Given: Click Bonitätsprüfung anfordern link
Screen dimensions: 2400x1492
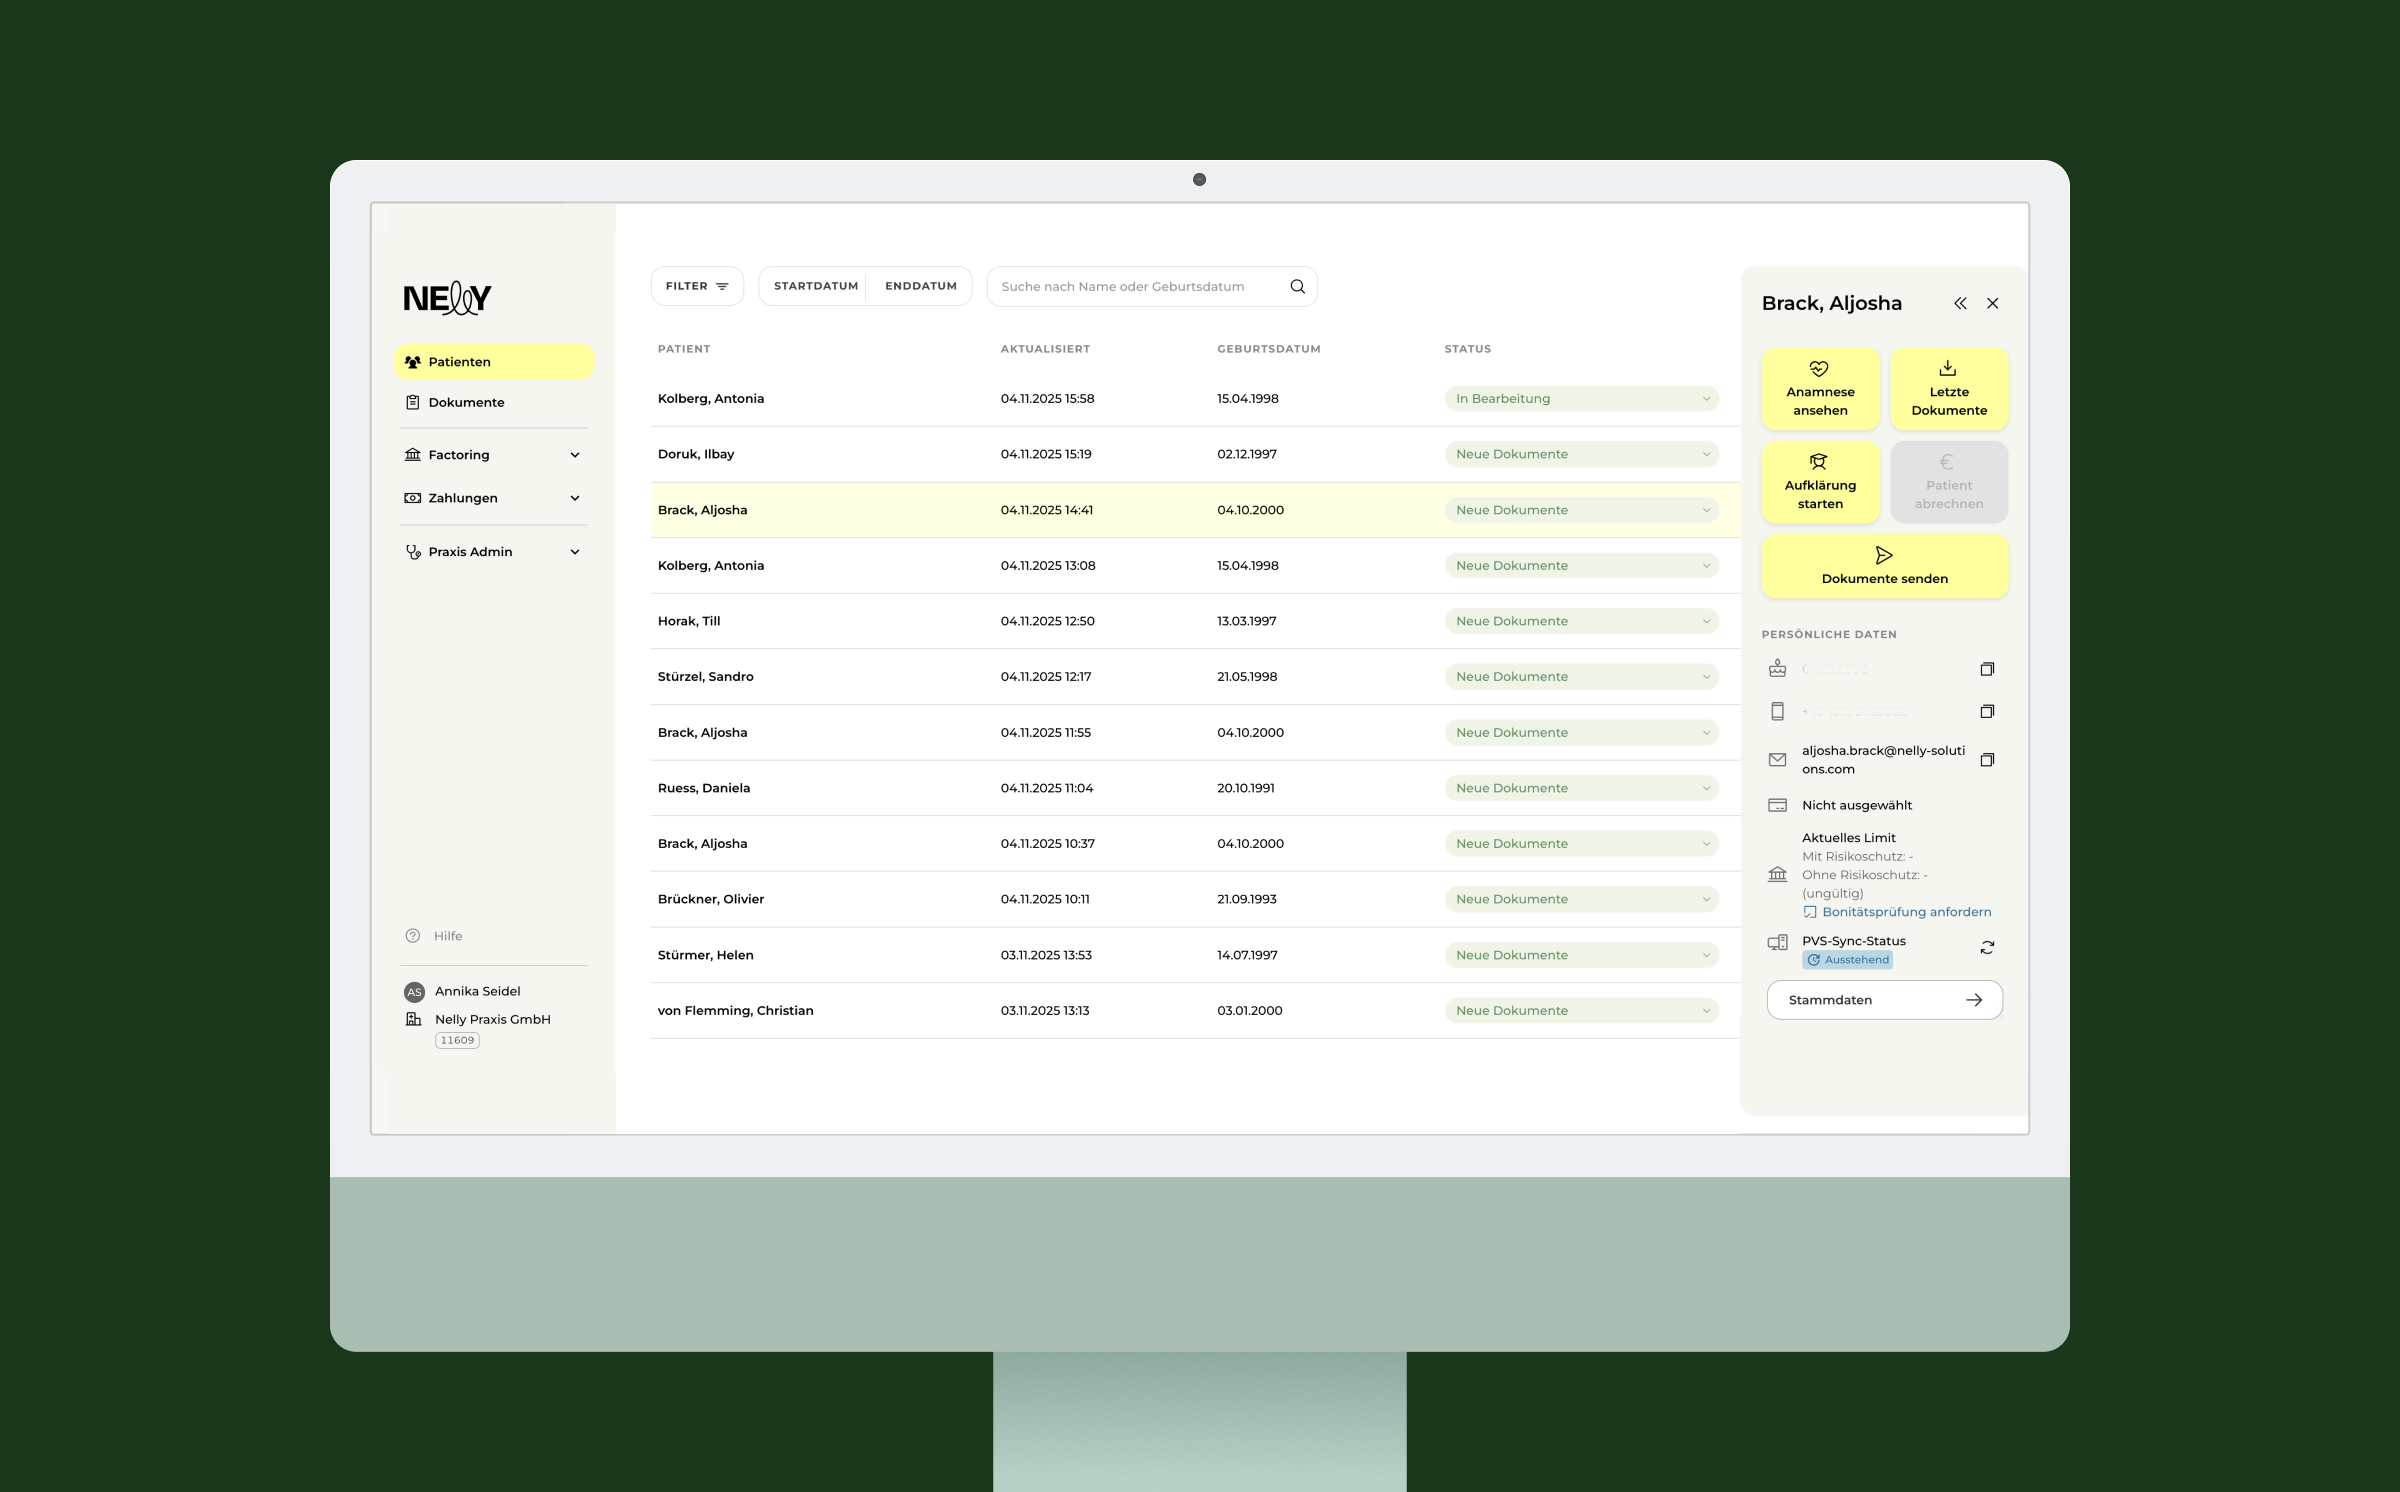Looking at the screenshot, I should (x=1905, y=912).
